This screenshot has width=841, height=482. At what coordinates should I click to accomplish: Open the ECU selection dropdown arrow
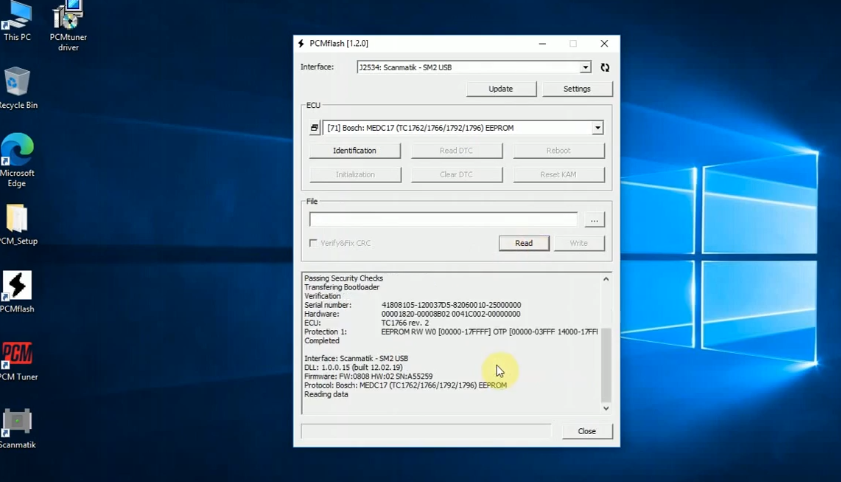(x=597, y=128)
